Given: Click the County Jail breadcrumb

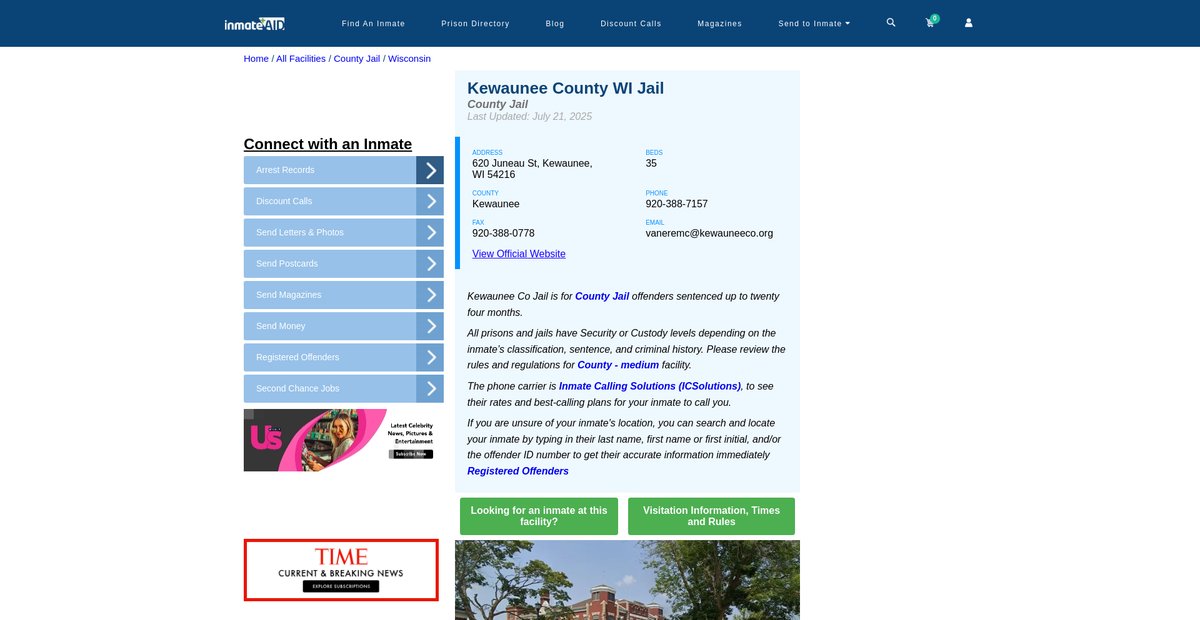Looking at the screenshot, I should 357,59.
